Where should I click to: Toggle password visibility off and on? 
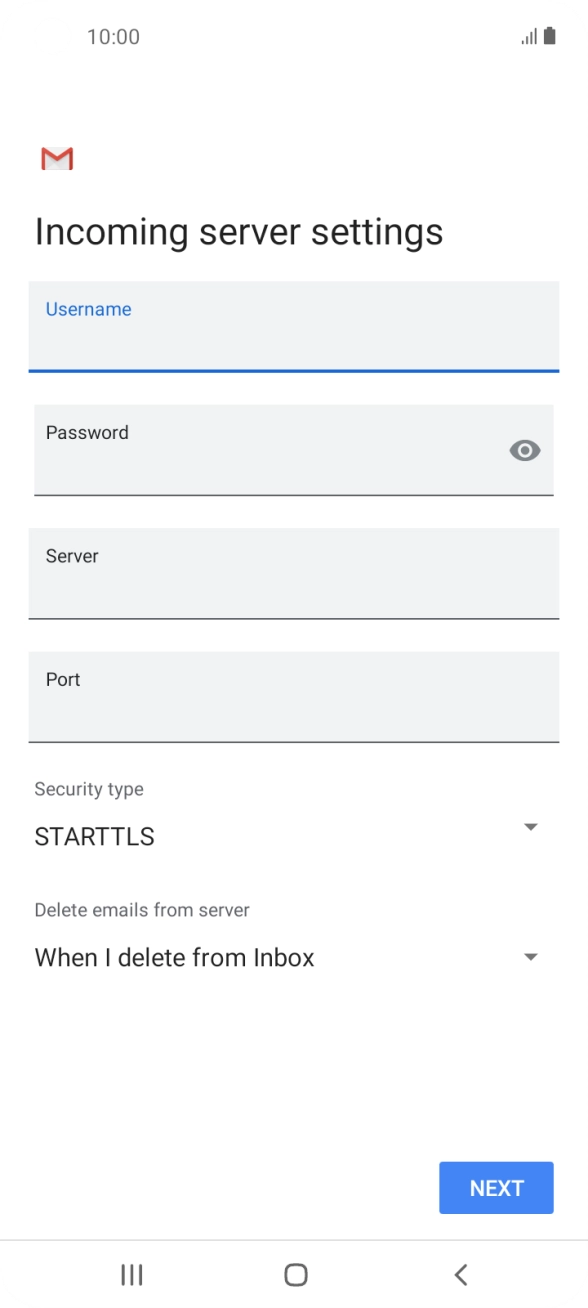525,451
